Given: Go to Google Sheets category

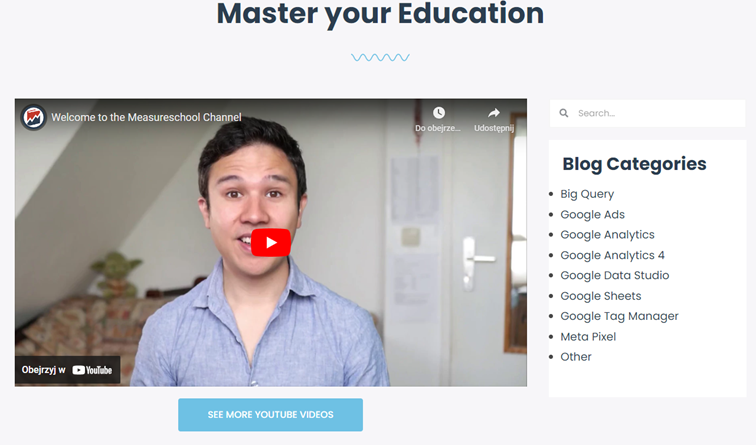Looking at the screenshot, I should point(600,296).
